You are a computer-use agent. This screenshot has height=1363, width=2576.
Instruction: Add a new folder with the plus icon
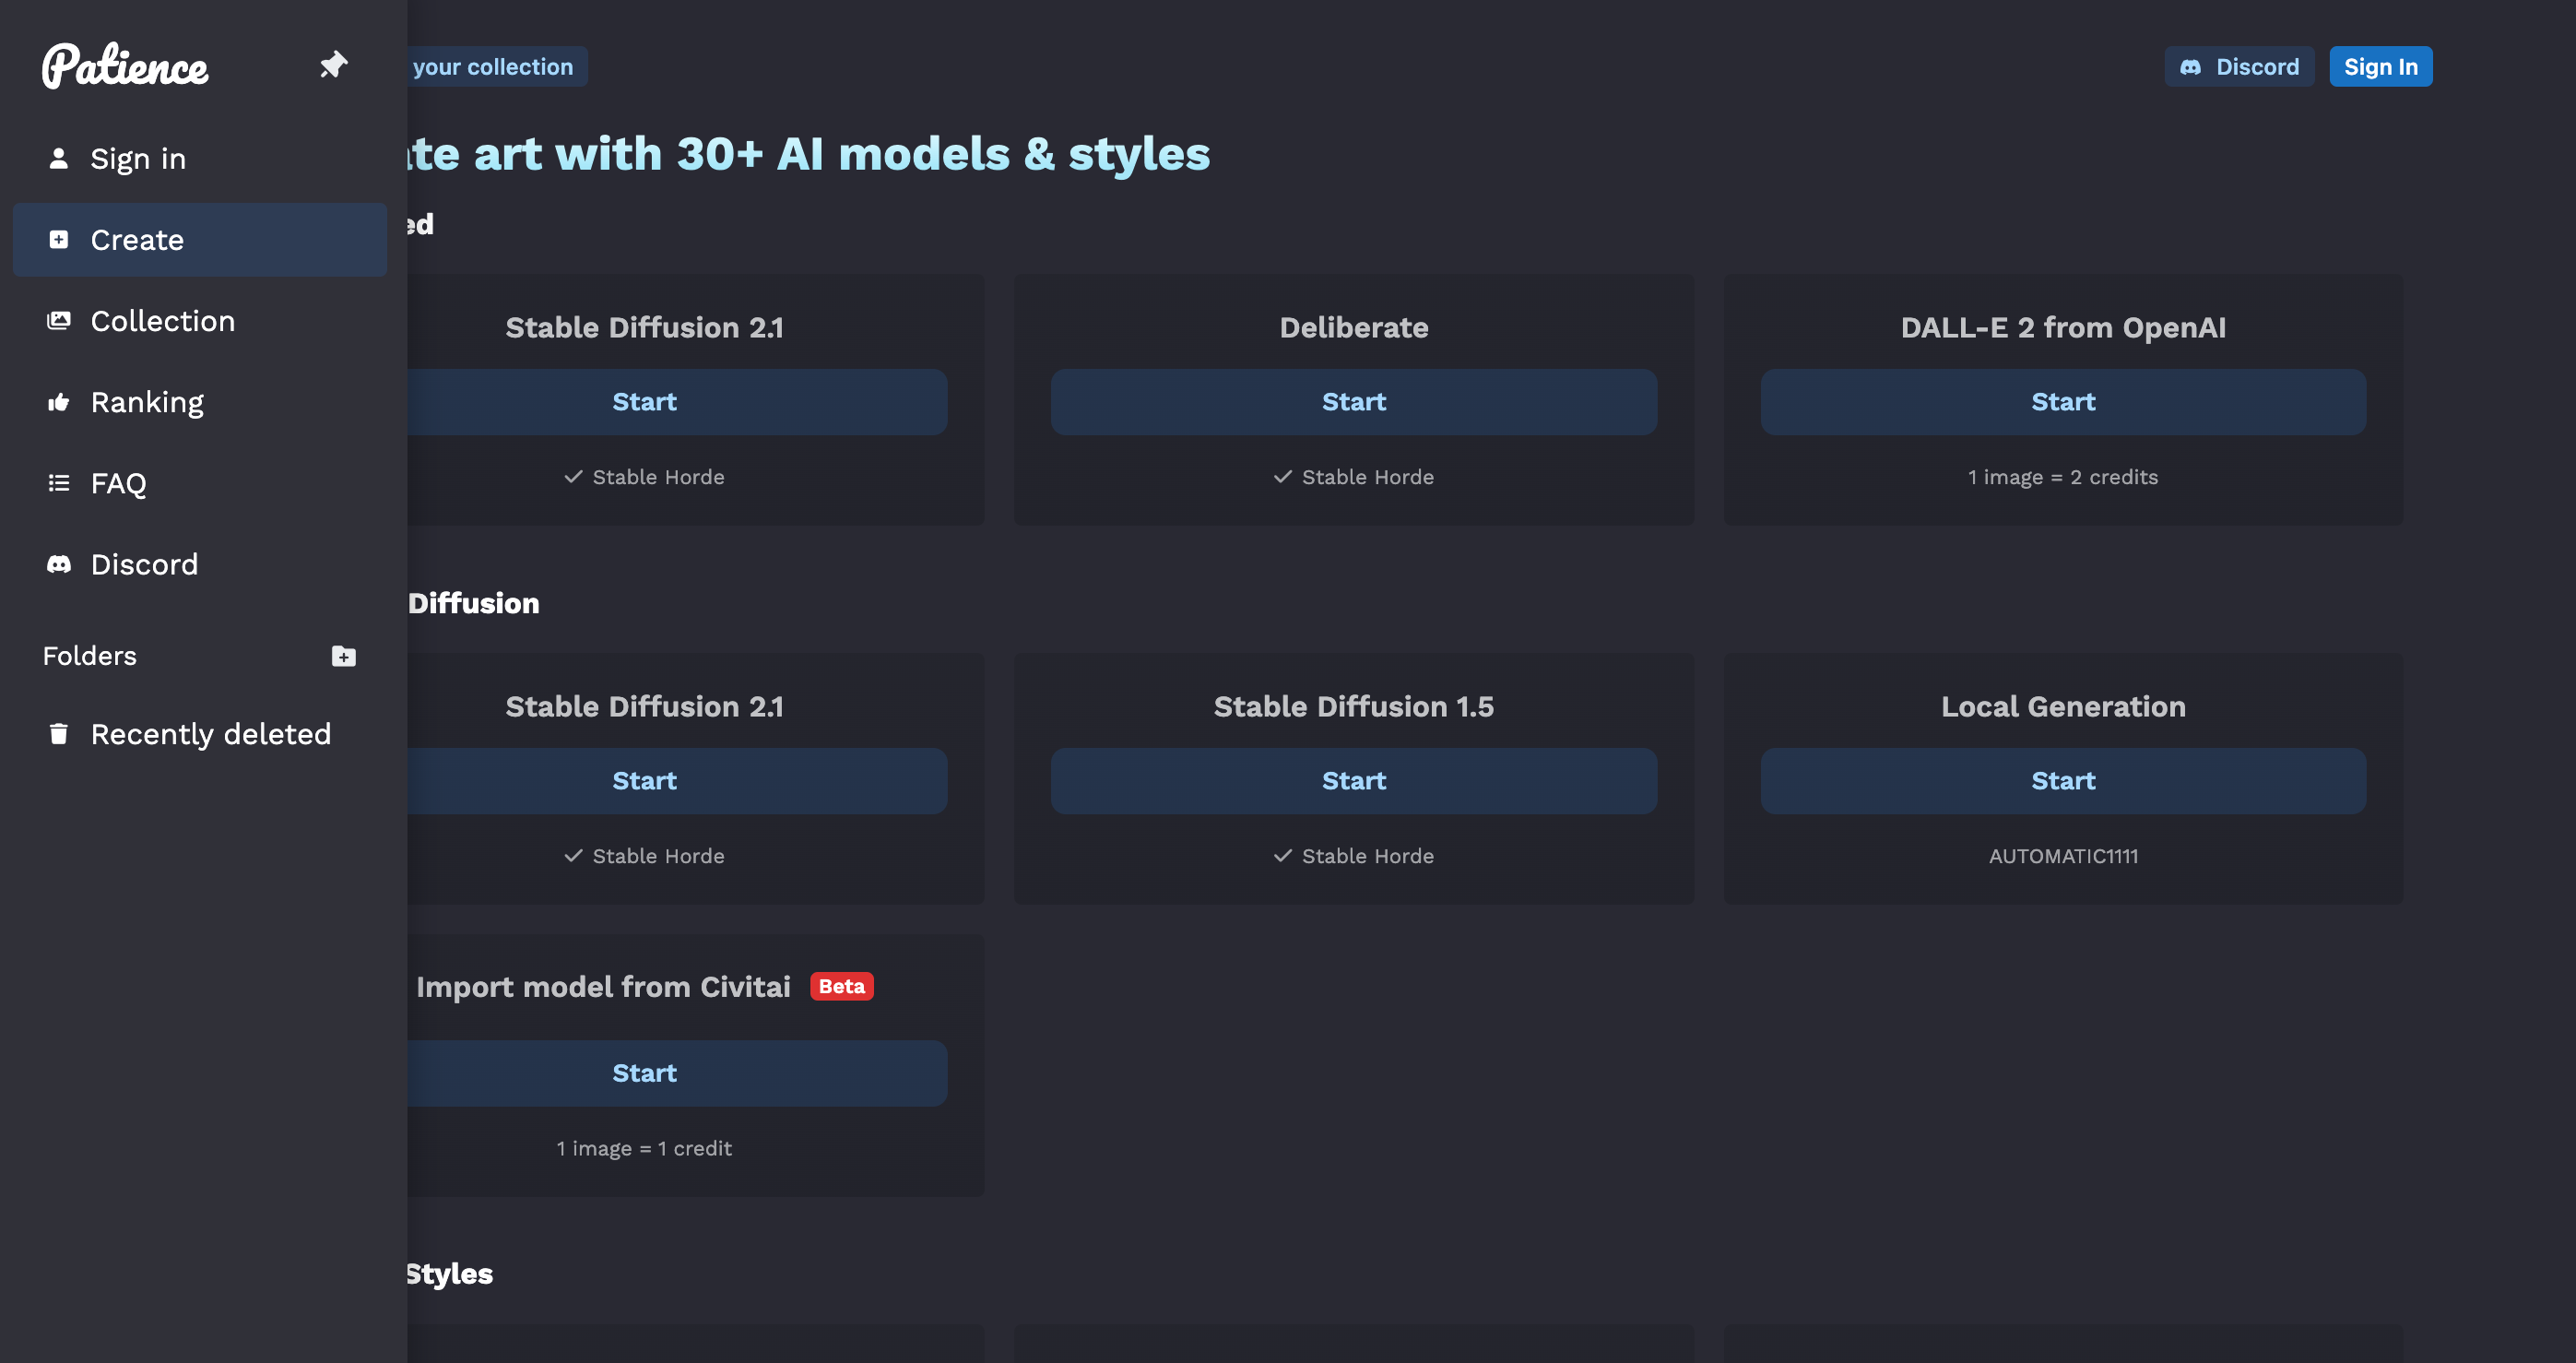point(343,656)
